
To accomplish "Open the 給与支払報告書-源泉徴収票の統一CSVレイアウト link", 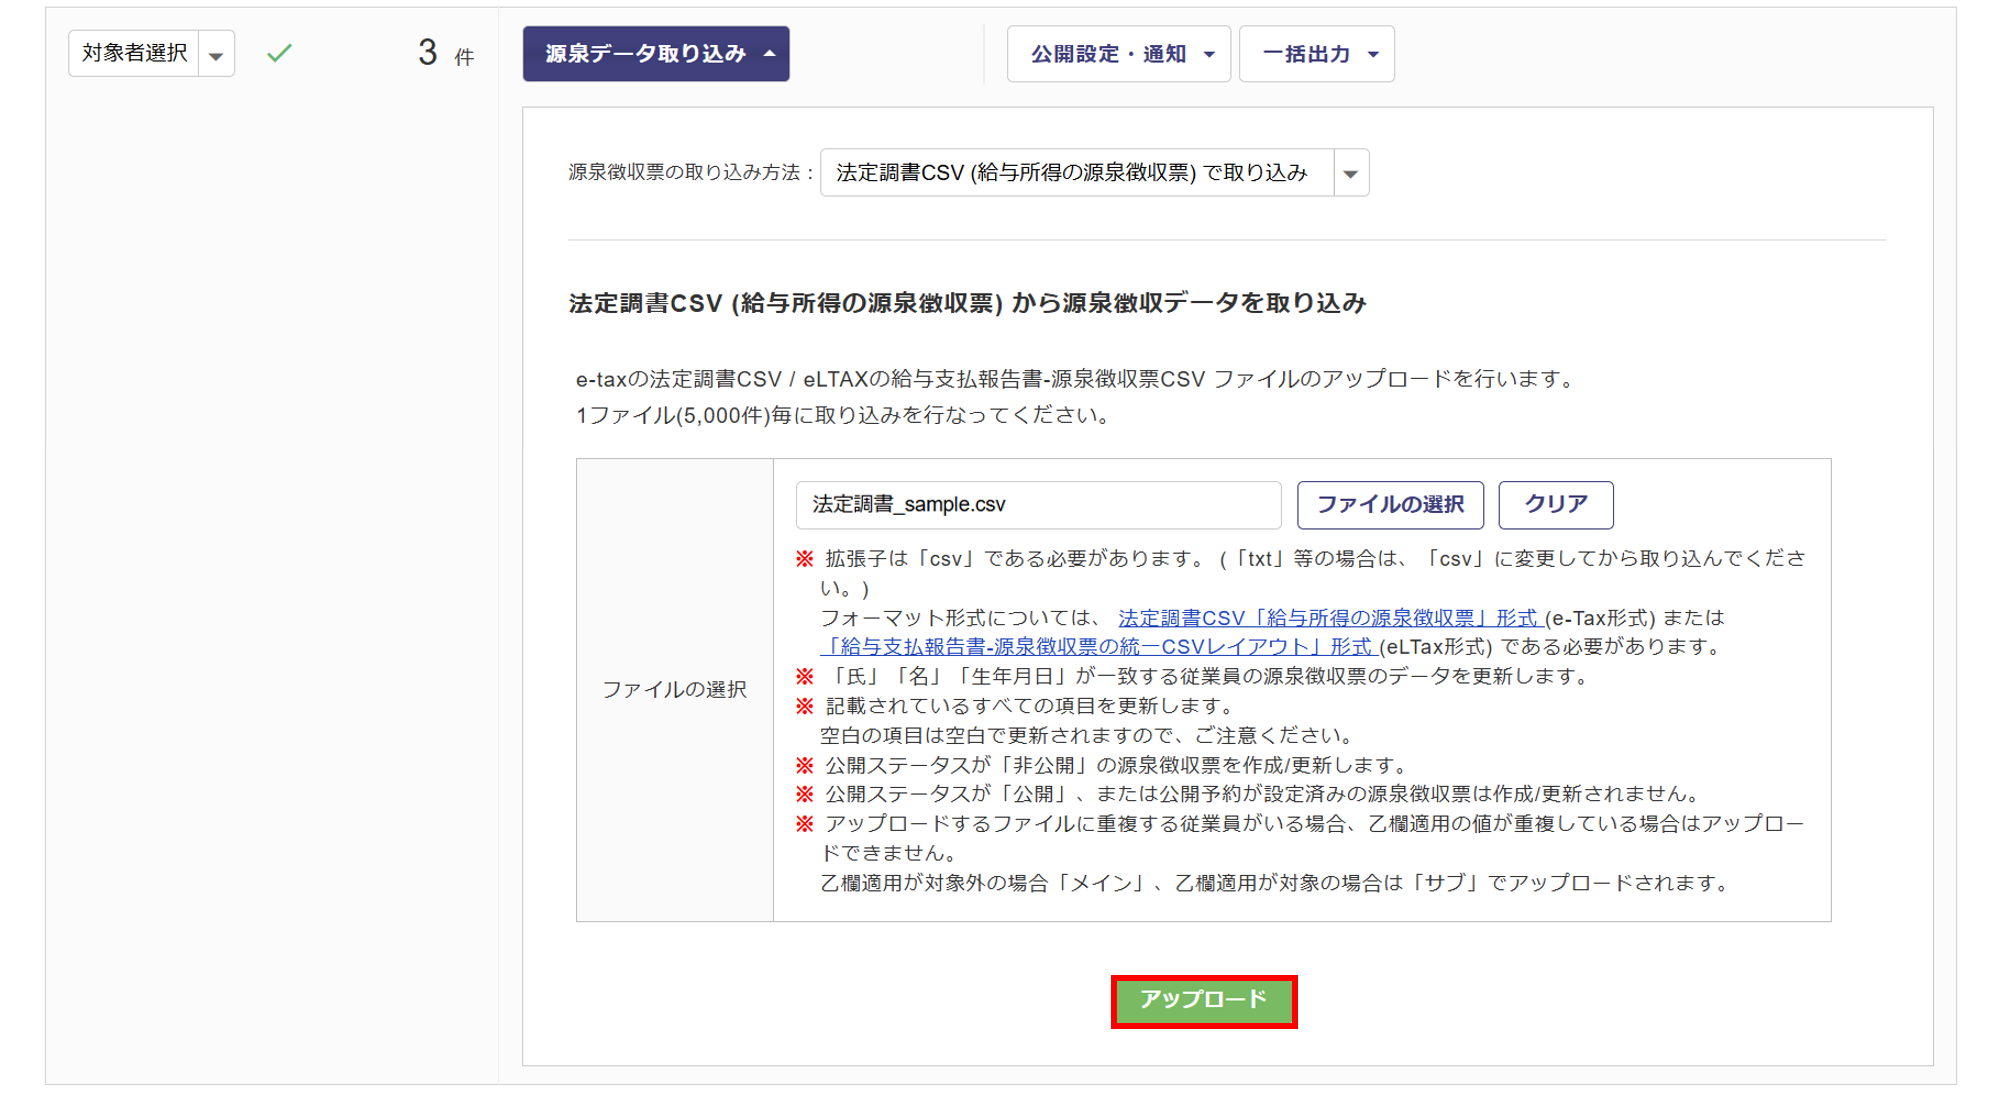I will pos(1100,647).
